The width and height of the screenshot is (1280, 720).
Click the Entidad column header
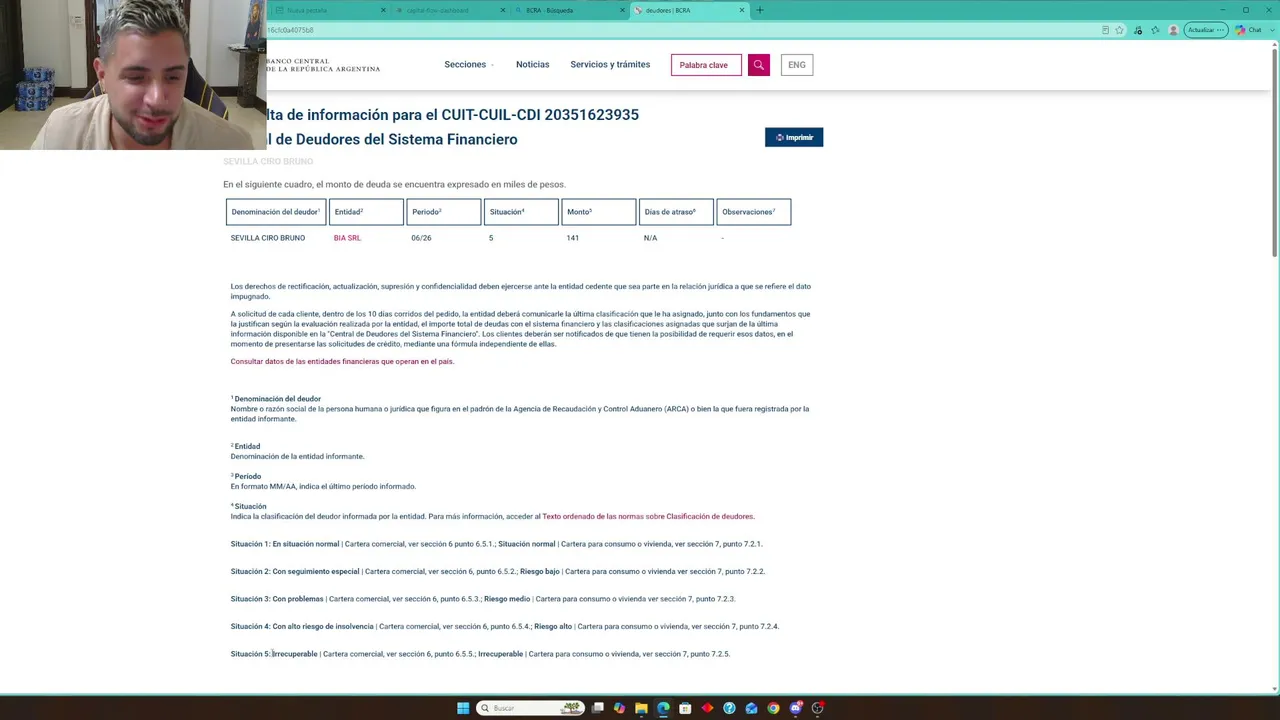click(366, 212)
